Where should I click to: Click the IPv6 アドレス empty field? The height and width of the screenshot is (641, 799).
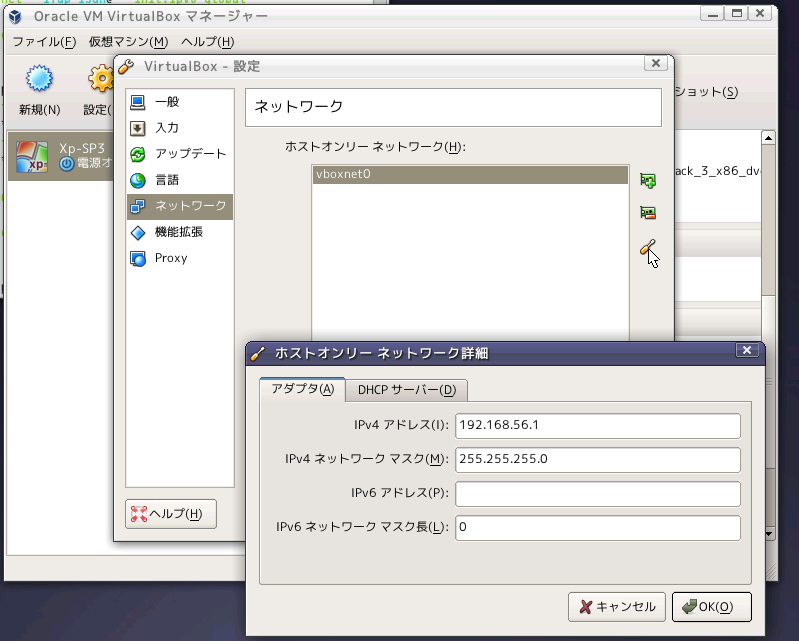[x=597, y=493]
